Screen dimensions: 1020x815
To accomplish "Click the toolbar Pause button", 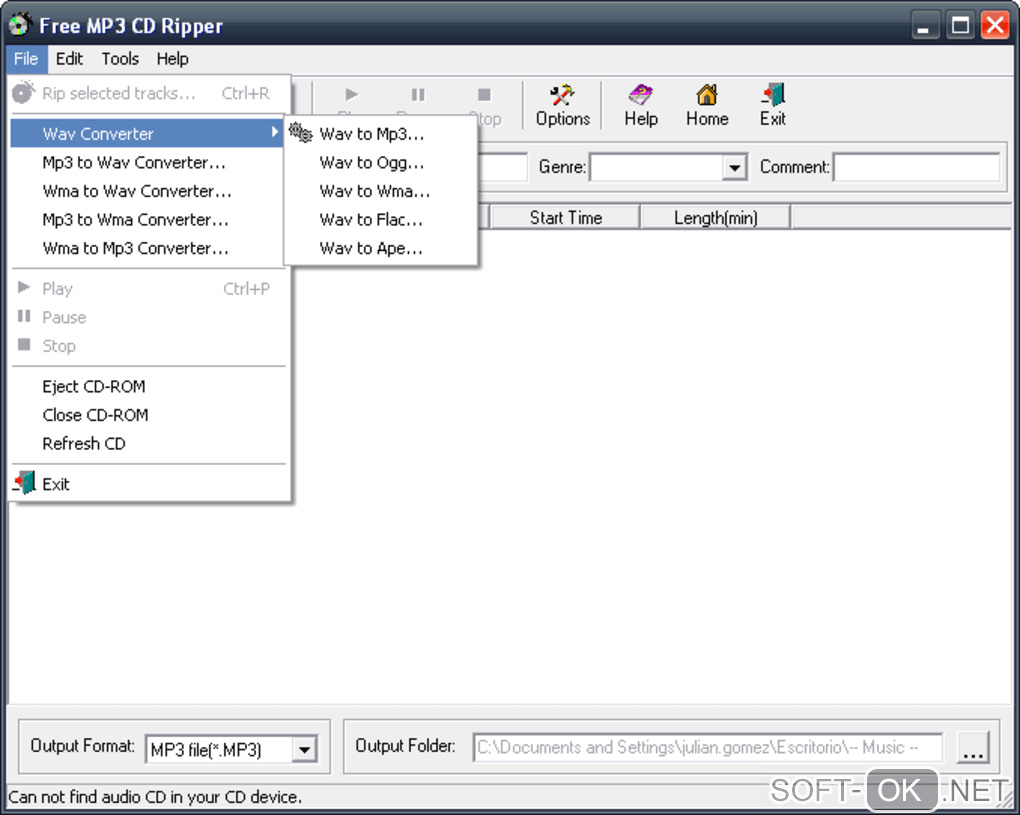I will [418, 96].
